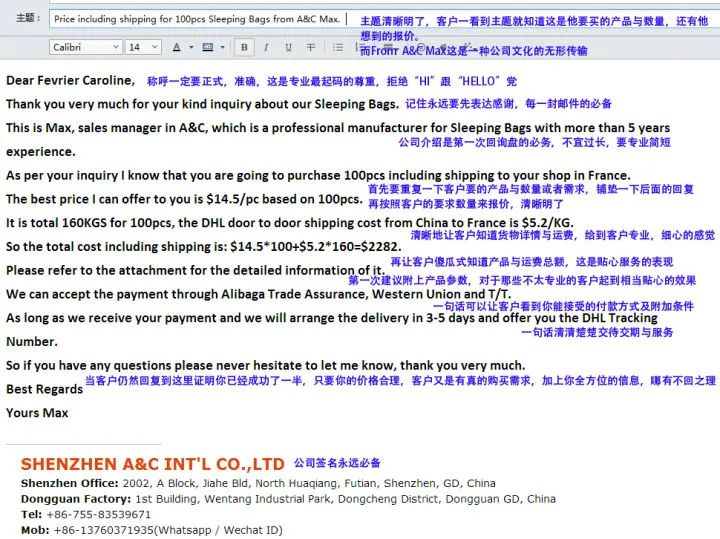The height and width of the screenshot is (539, 720).
Task: Open the font size 14 dropdown
Action: tap(143, 47)
